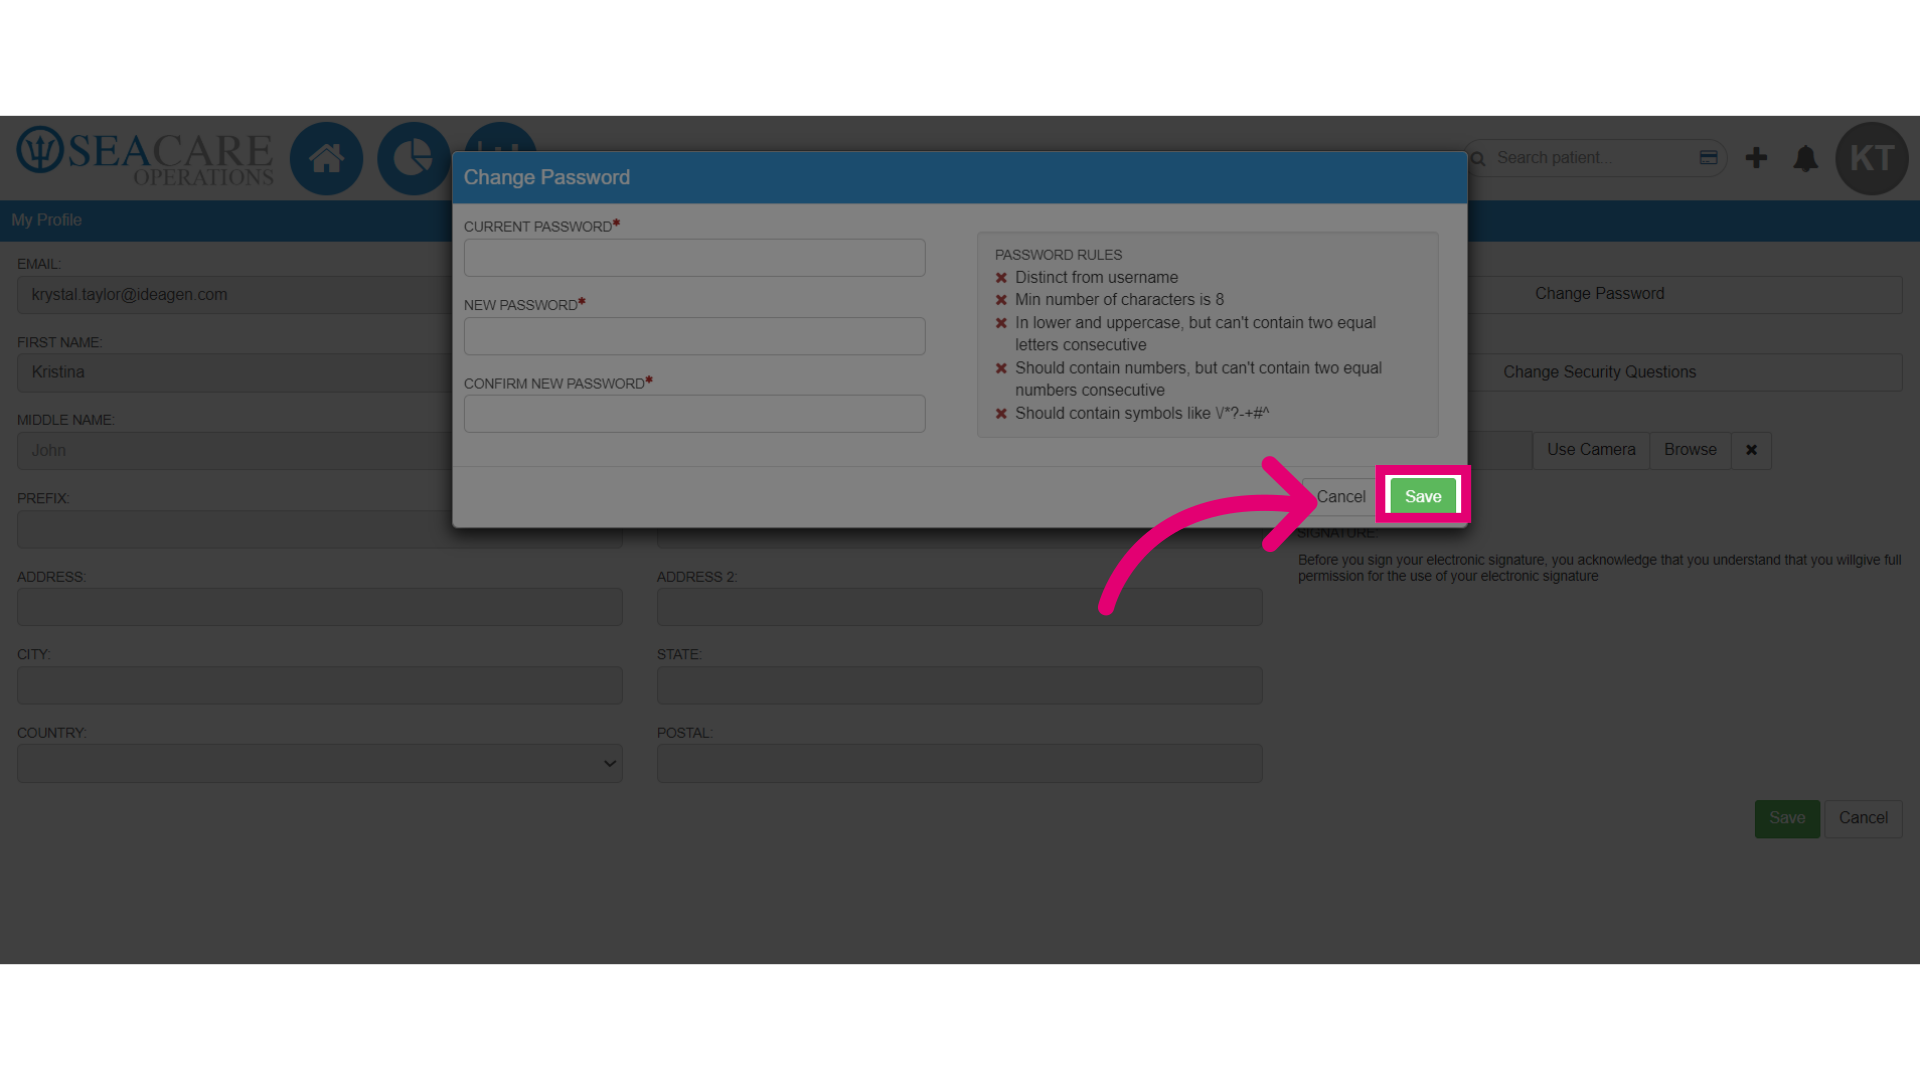Image resolution: width=1920 pixels, height=1080 pixels.
Task: Open the notifications bell icon
Action: pos(1805,158)
